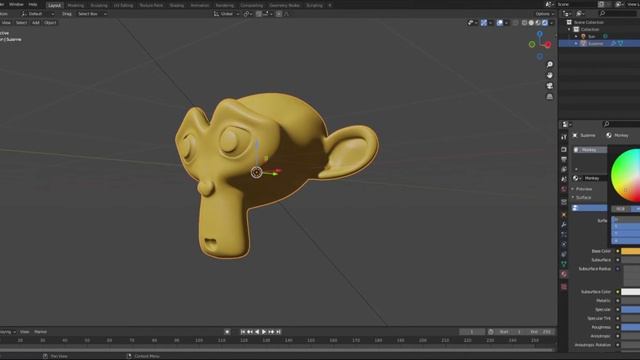This screenshot has height=360, width=640.
Task: Click the Subsurface Color white swatch
Action: pyautogui.click(x=630, y=292)
